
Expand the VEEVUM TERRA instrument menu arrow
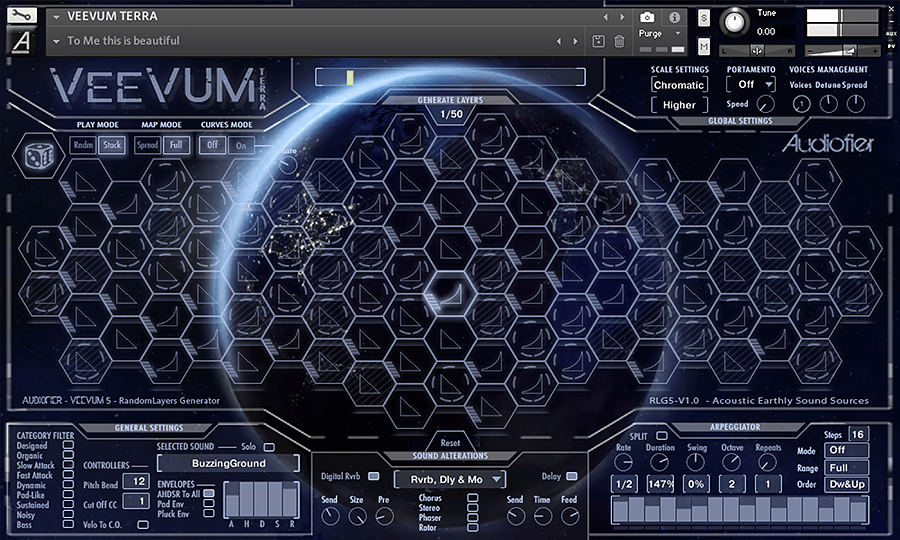point(56,17)
